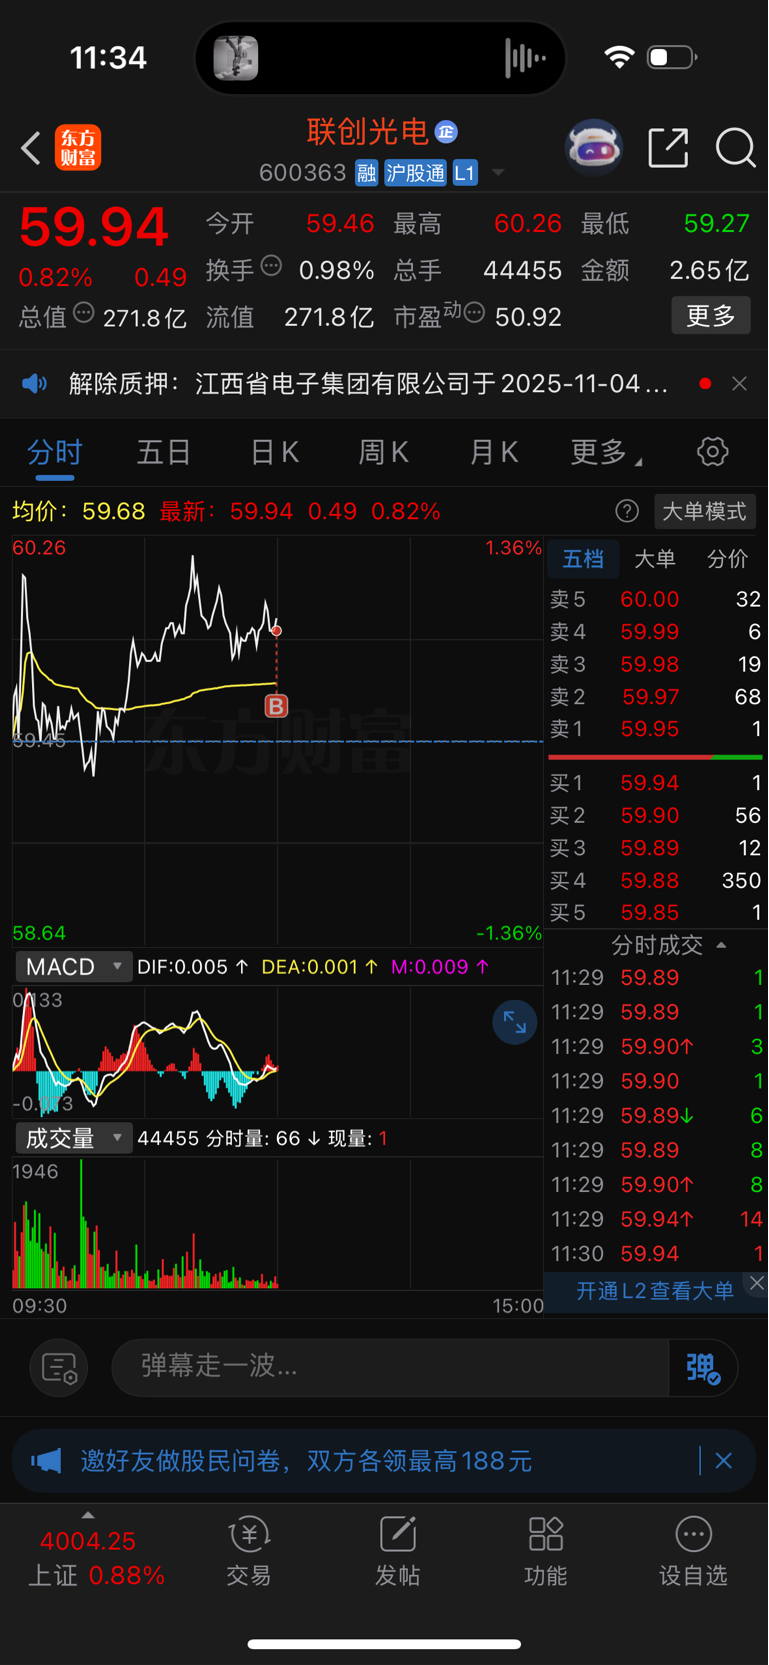Close the 开通L2 banner

click(757, 1283)
